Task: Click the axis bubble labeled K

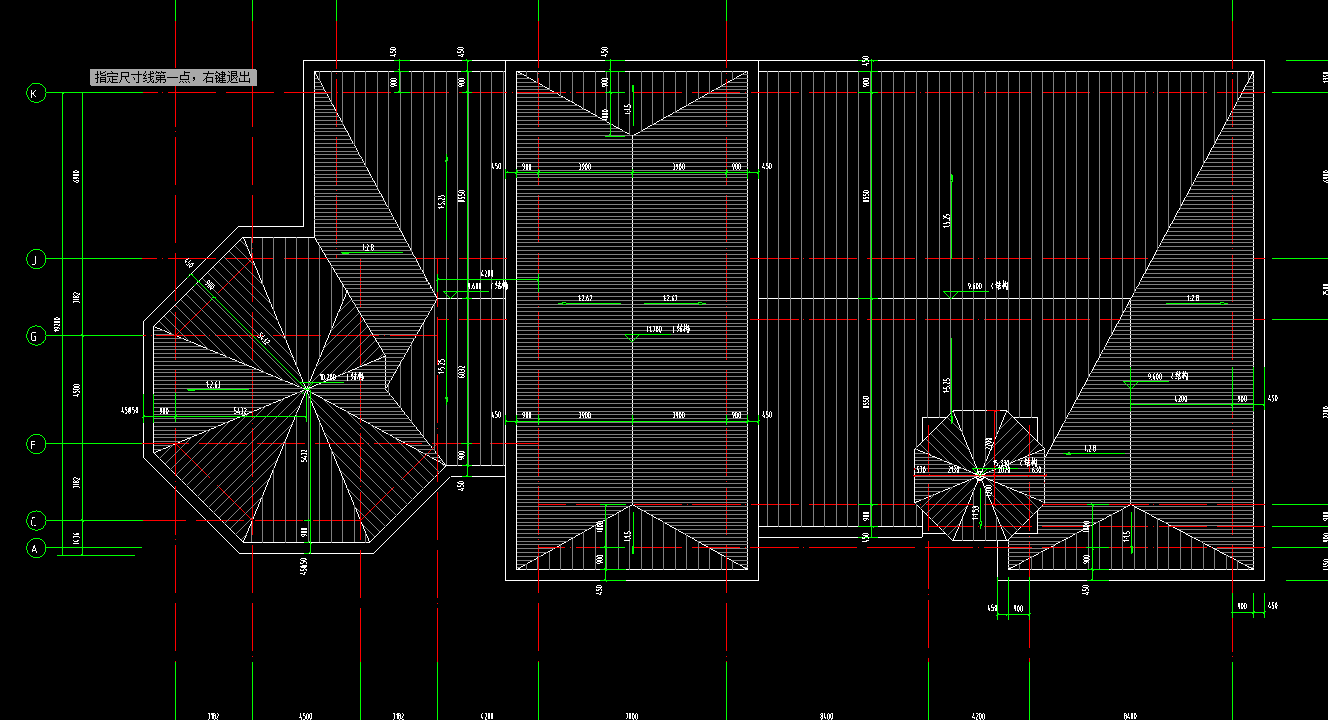Action: click(x=35, y=93)
